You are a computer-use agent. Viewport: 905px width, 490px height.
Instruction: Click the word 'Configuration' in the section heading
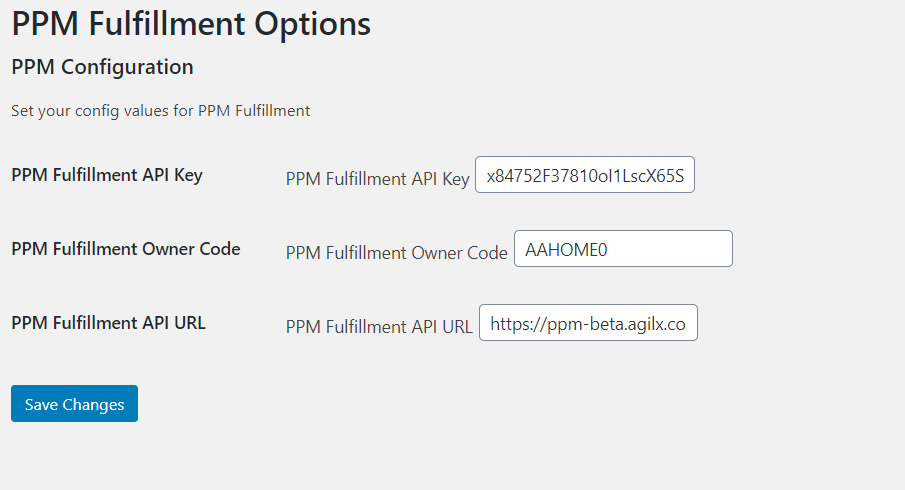tap(128, 67)
